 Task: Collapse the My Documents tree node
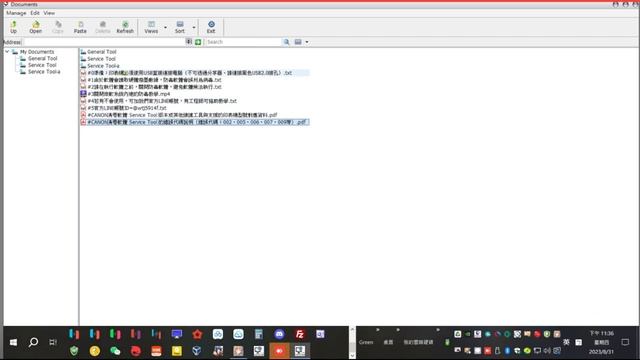click(7, 52)
